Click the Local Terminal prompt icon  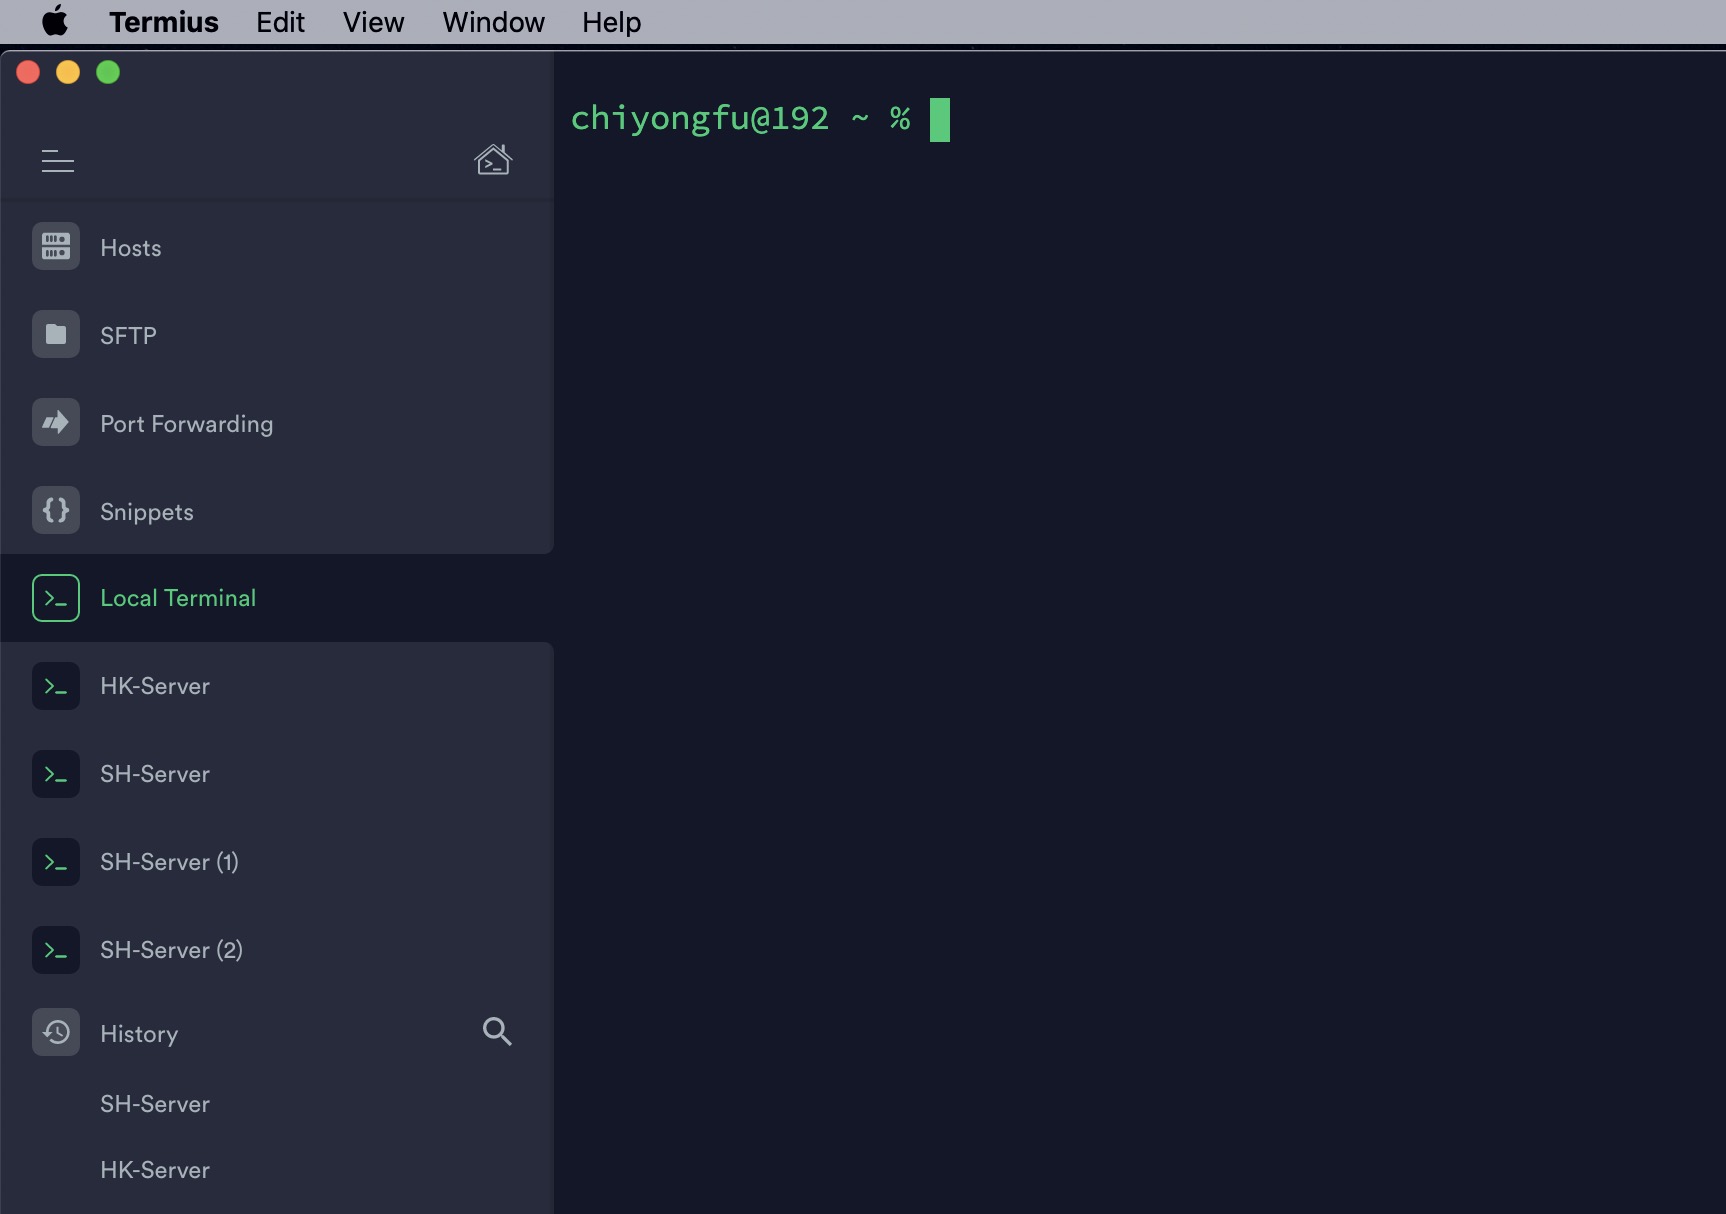pos(56,598)
